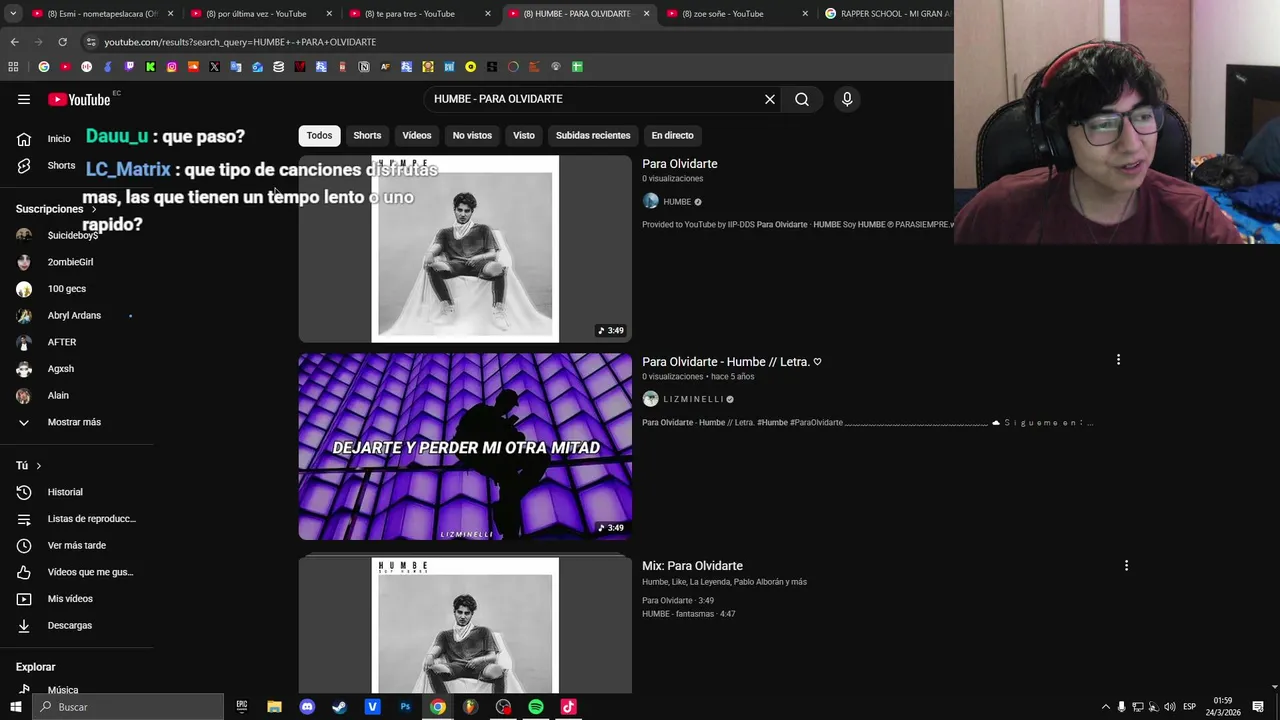Select the En directo filter chip
Screen dimensions: 1280x720
coord(672,135)
